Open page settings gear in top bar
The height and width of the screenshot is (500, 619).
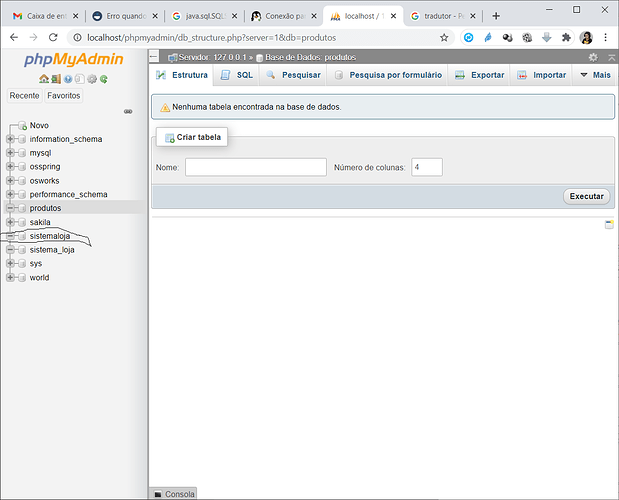click(x=593, y=58)
